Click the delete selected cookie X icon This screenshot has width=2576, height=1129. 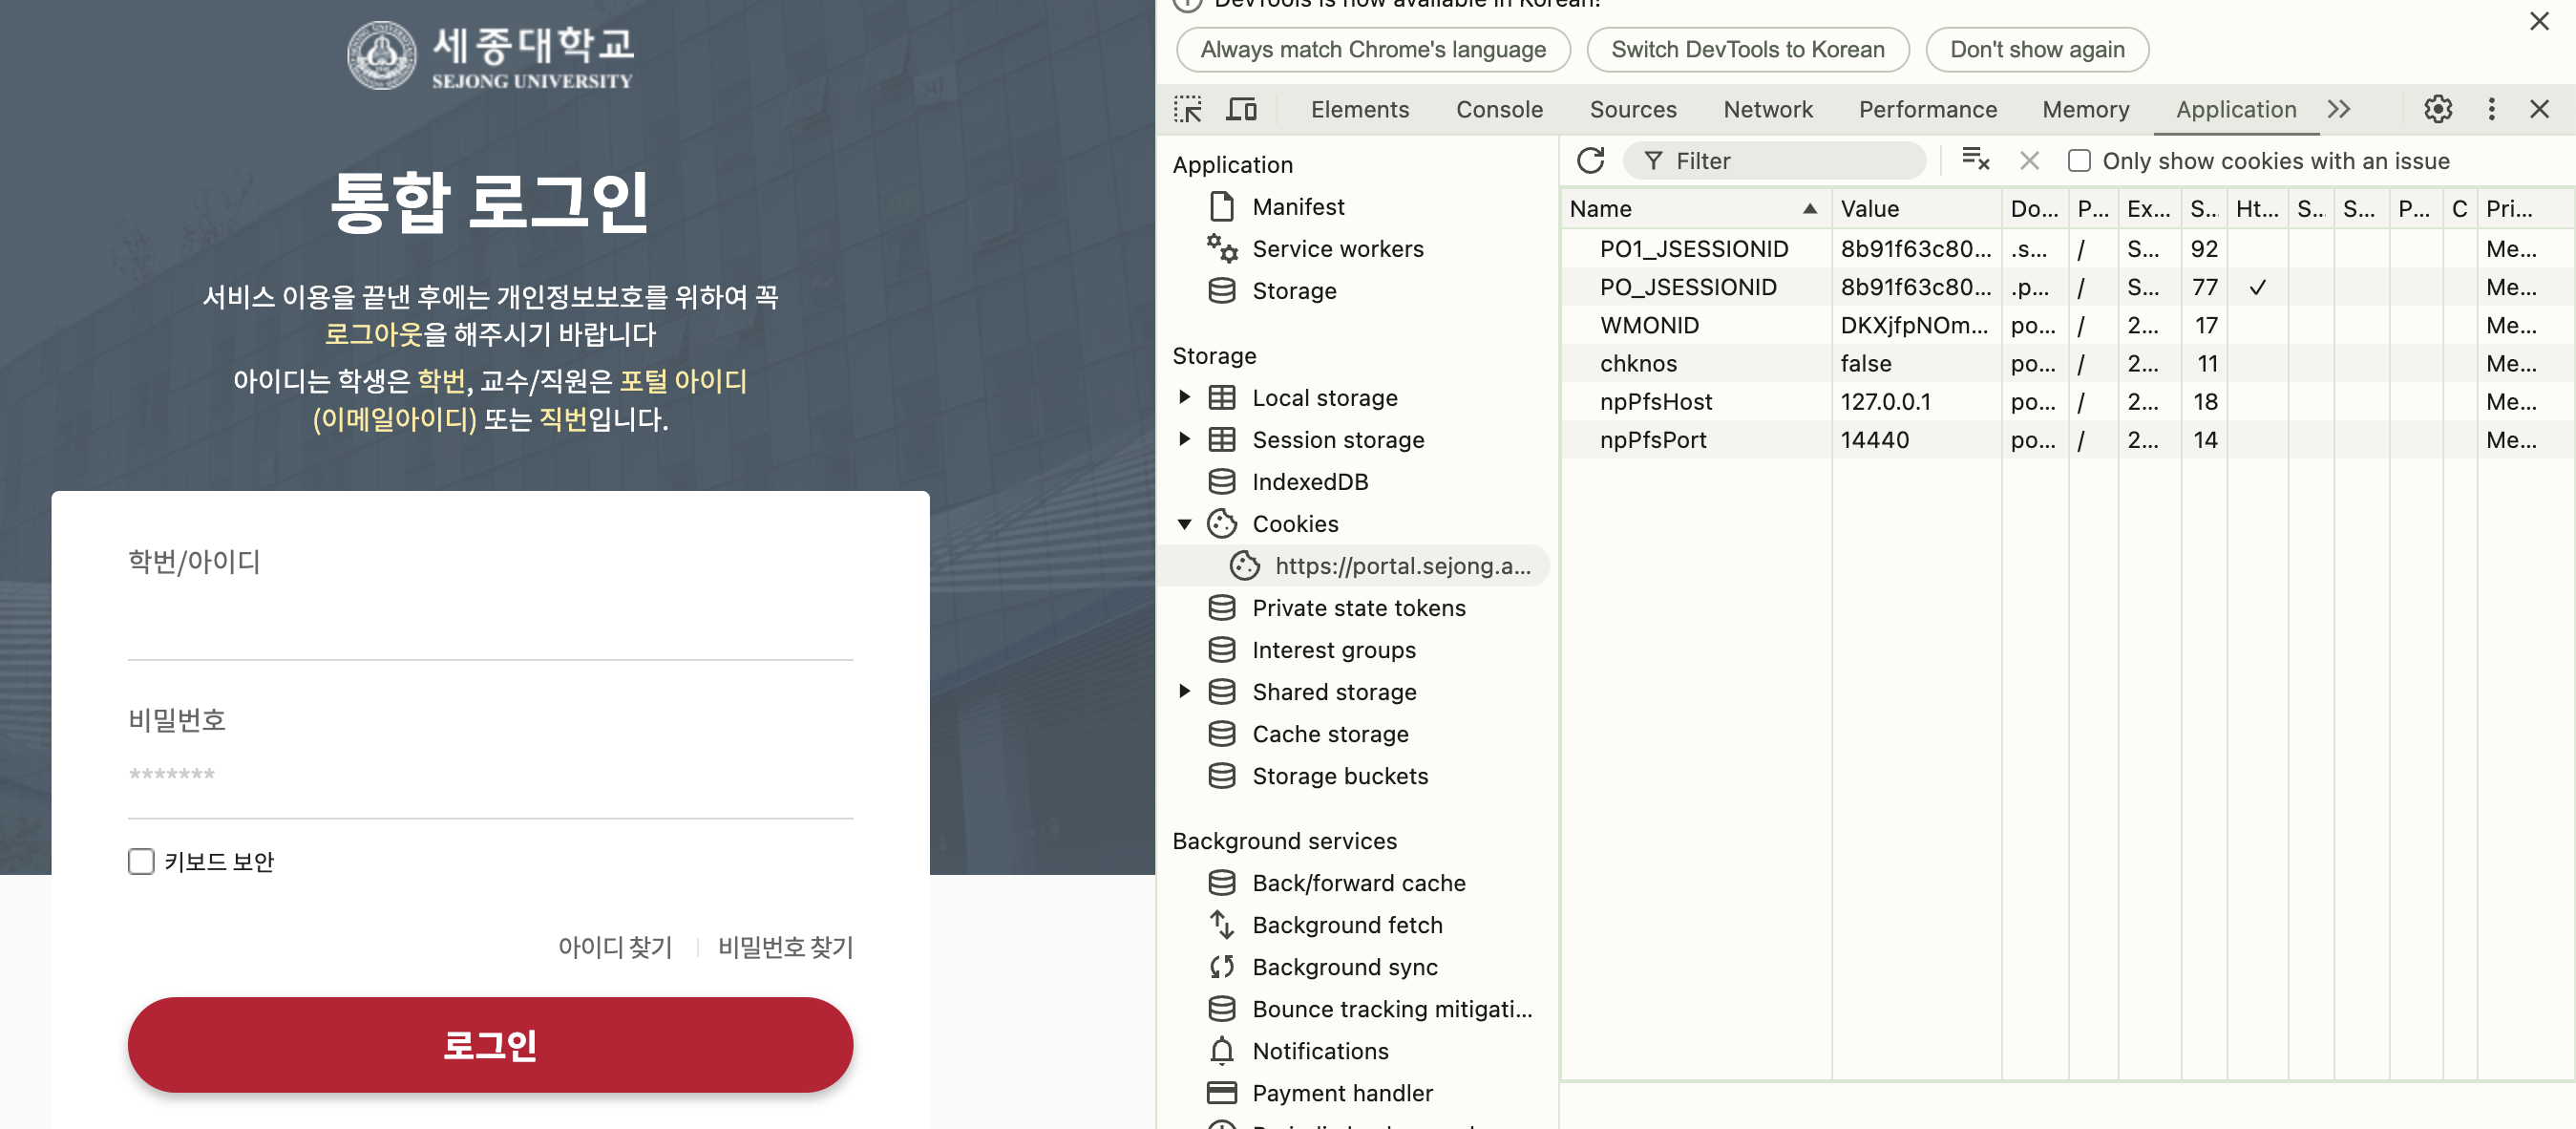click(2029, 161)
